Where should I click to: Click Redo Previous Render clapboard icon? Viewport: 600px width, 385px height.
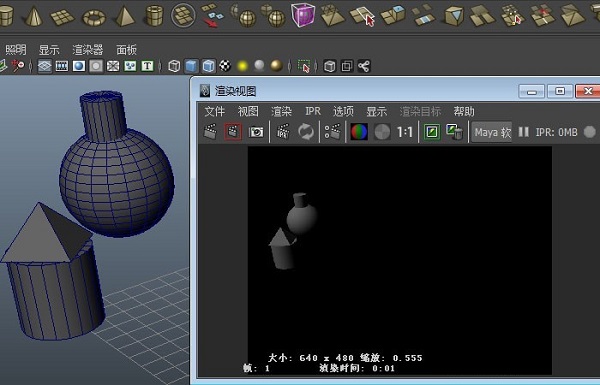coord(210,132)
